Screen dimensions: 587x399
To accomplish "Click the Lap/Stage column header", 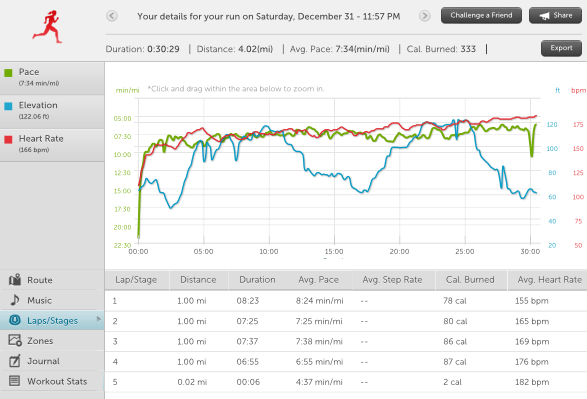I will 136,280.
